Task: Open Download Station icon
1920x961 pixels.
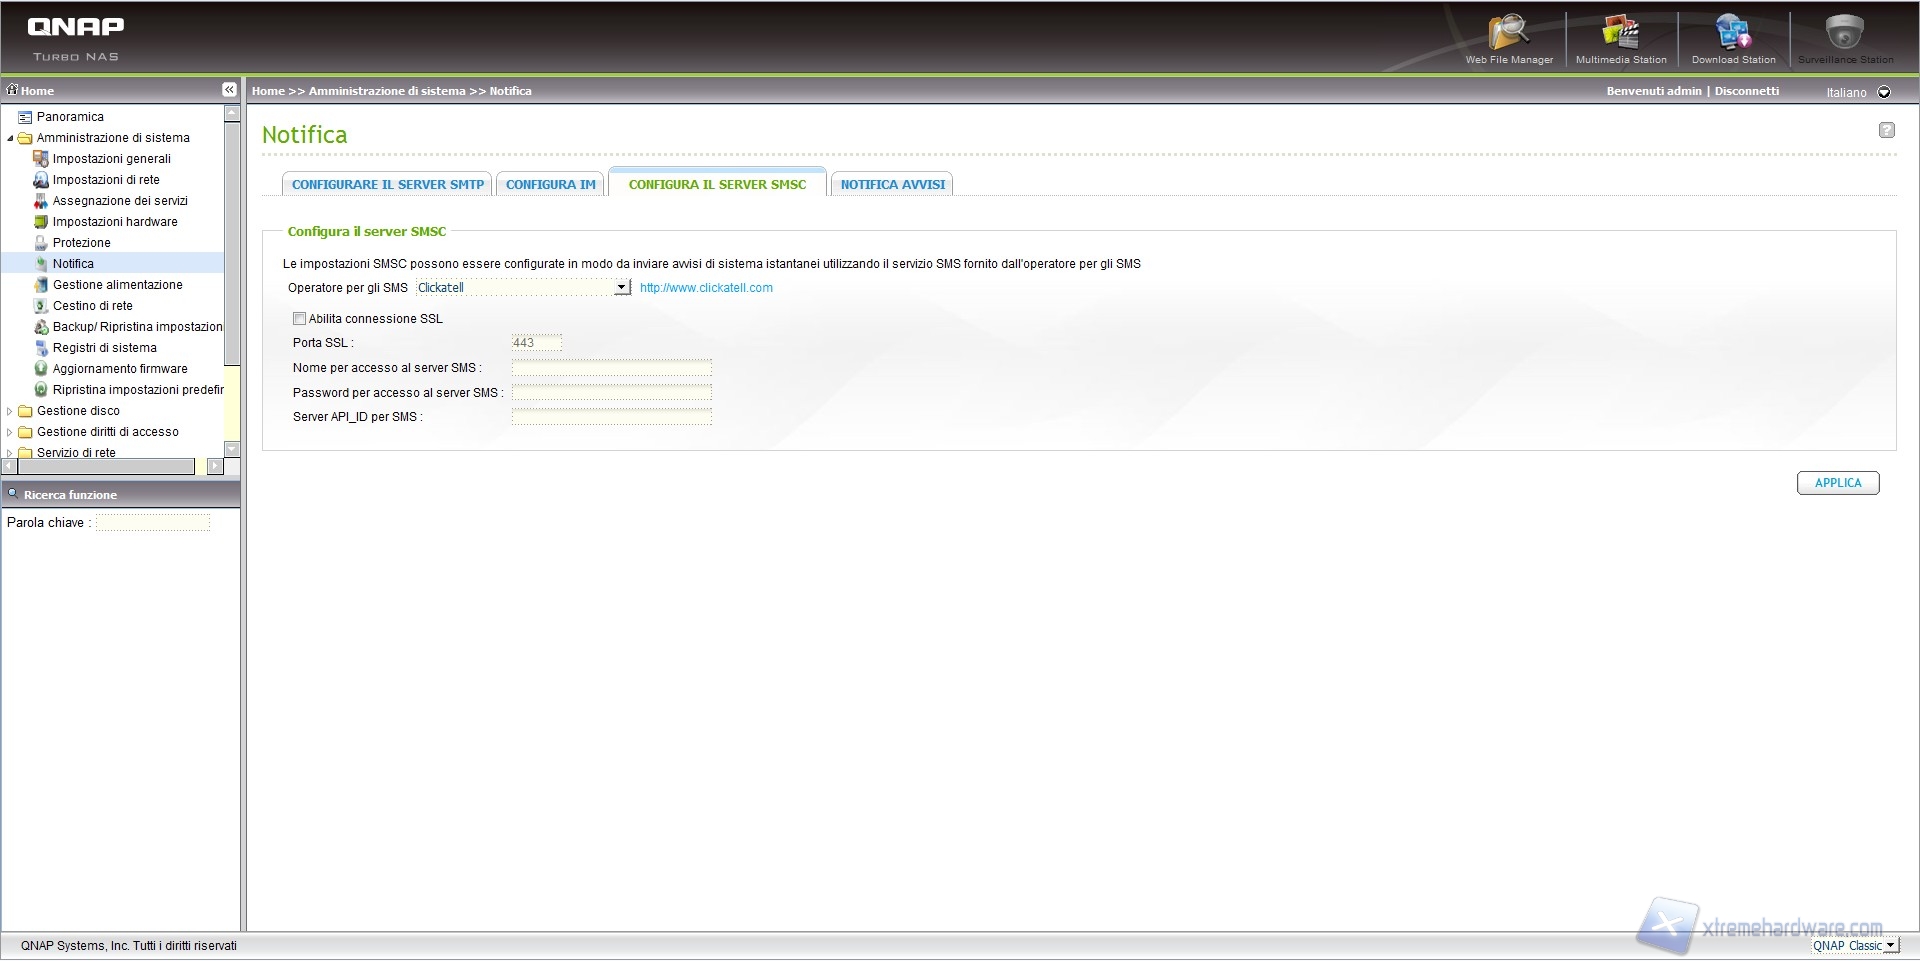Action: click(x=1733, y=34)
